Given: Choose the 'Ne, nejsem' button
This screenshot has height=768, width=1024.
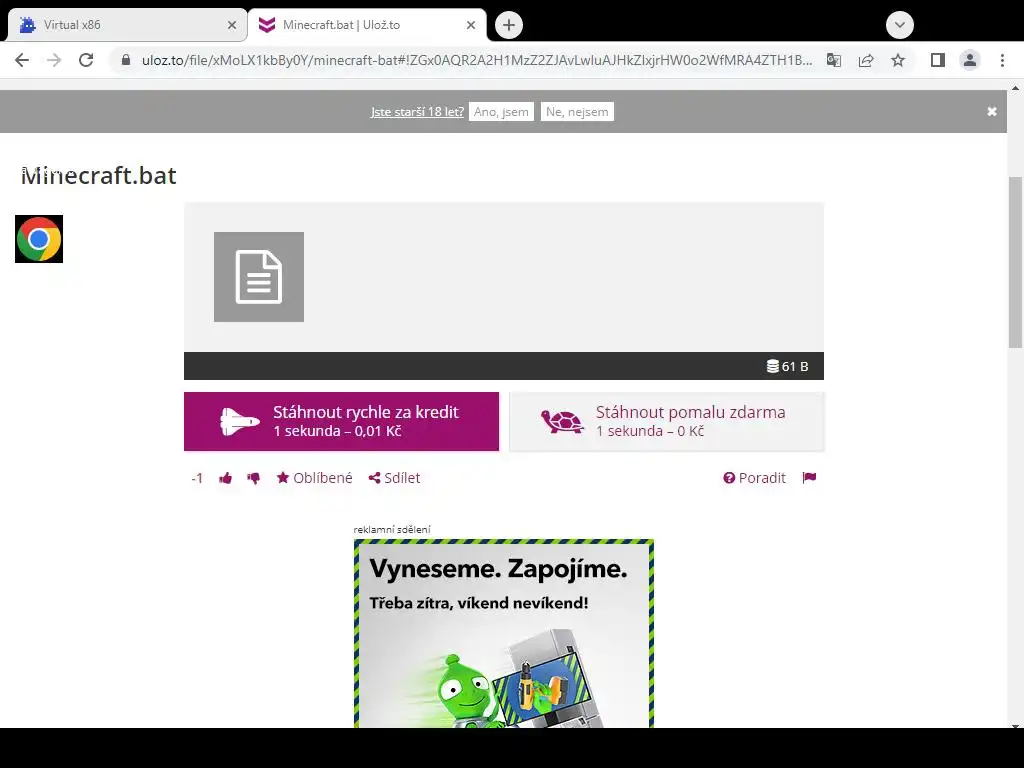Looking at the screenshot, I should [577, 112].
